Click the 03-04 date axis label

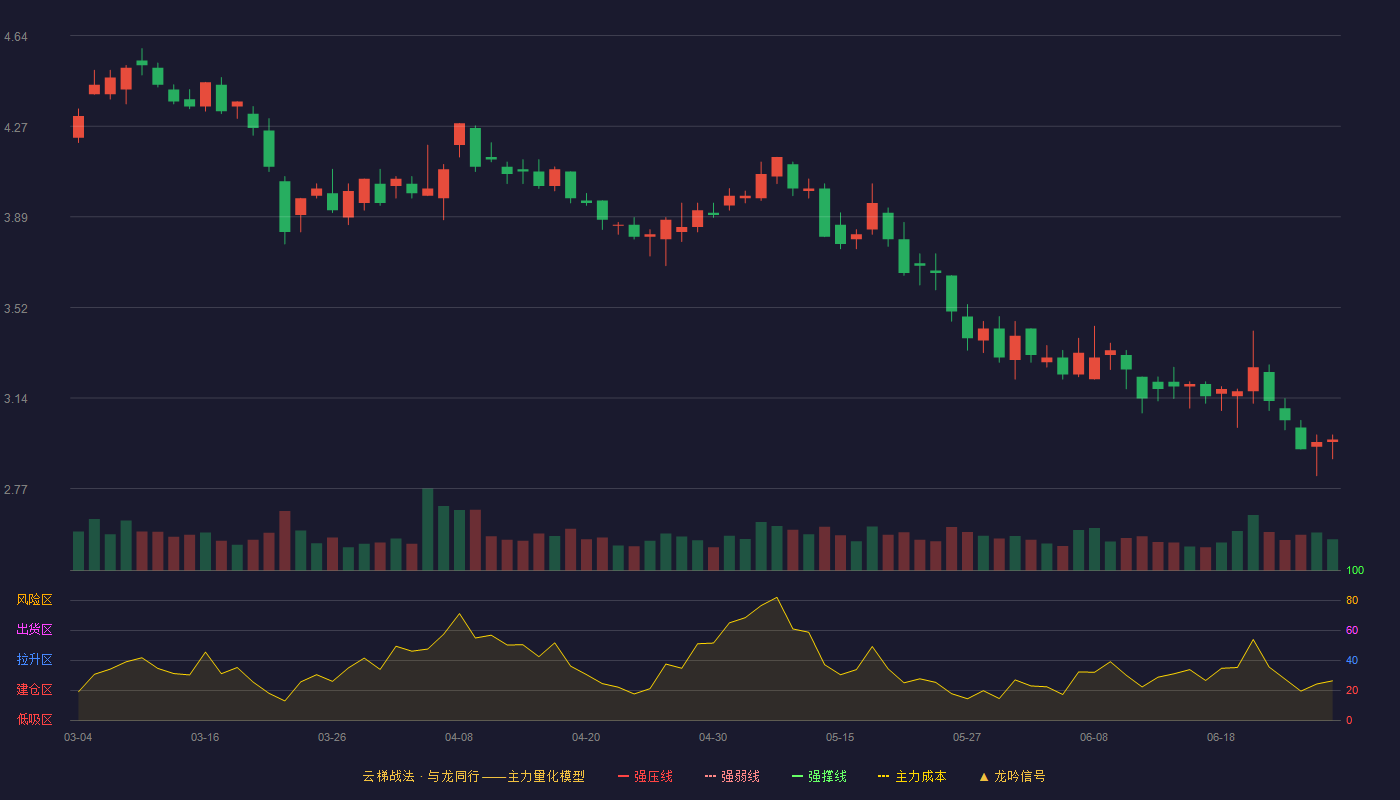[78, 737]
